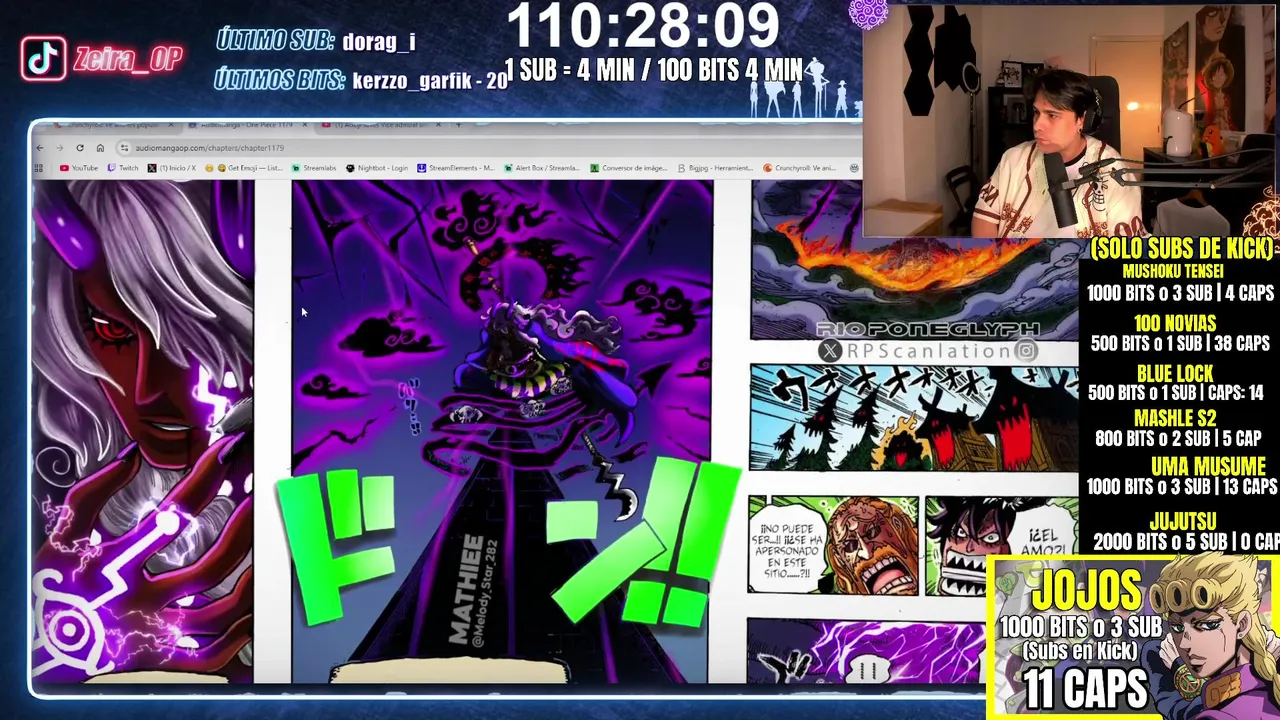The height and width of the screenshot is (720, 1280).
Task: Click the purple horned character manga page
Action: 143,431
